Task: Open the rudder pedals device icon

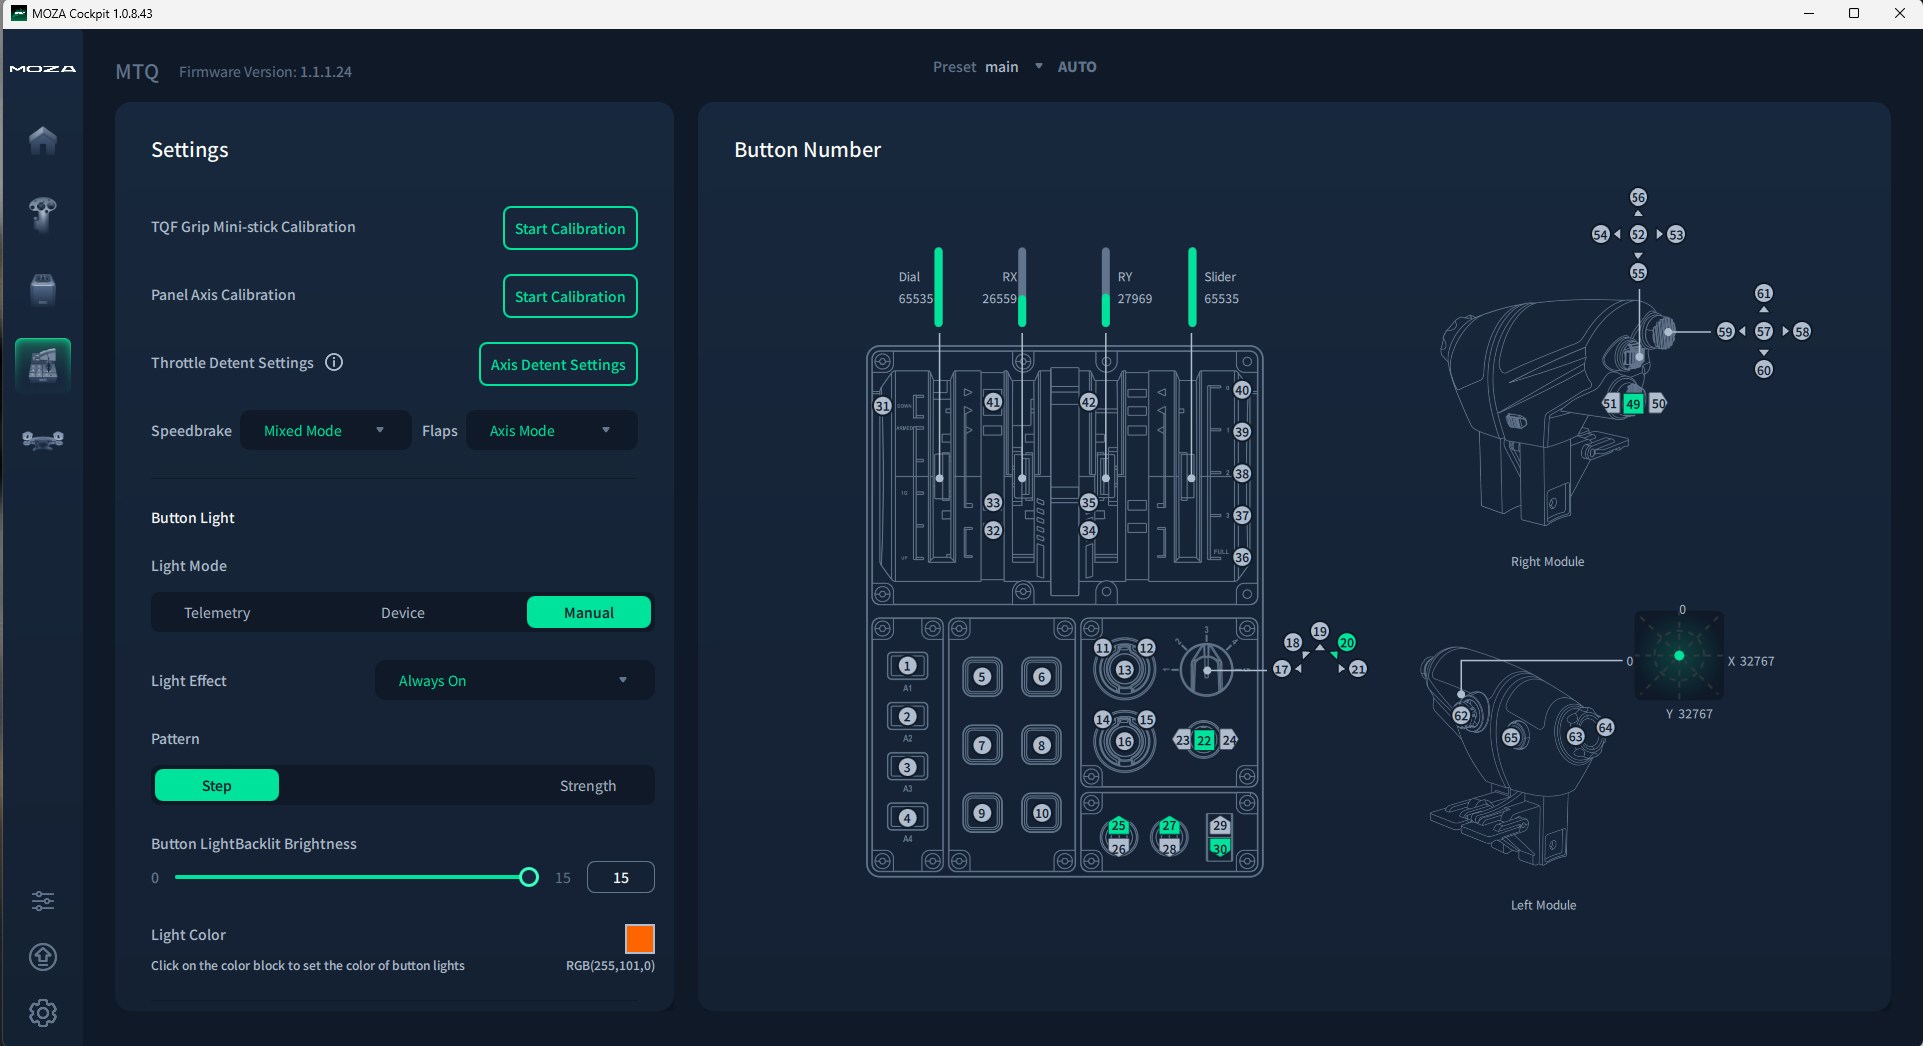Action: point(42,439)
